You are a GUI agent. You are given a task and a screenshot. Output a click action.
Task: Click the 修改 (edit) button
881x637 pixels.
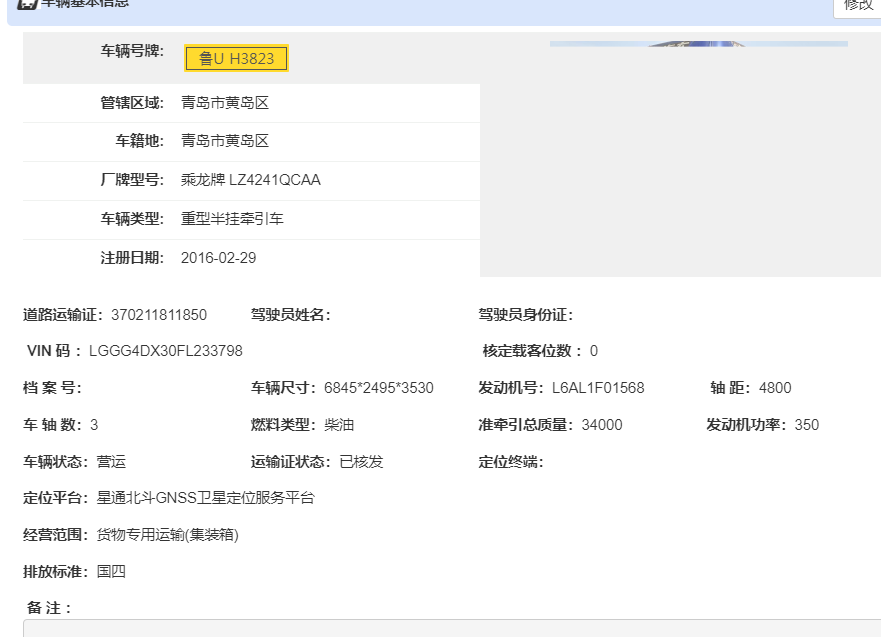pos(858,6)
